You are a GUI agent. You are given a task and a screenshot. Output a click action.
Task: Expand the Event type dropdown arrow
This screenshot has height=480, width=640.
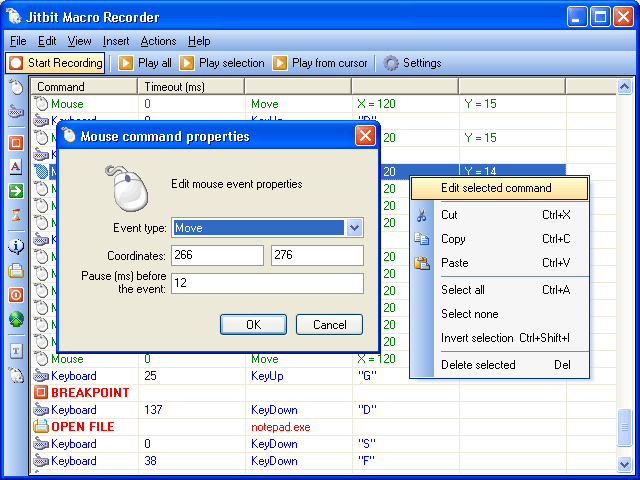coord(354,228)
